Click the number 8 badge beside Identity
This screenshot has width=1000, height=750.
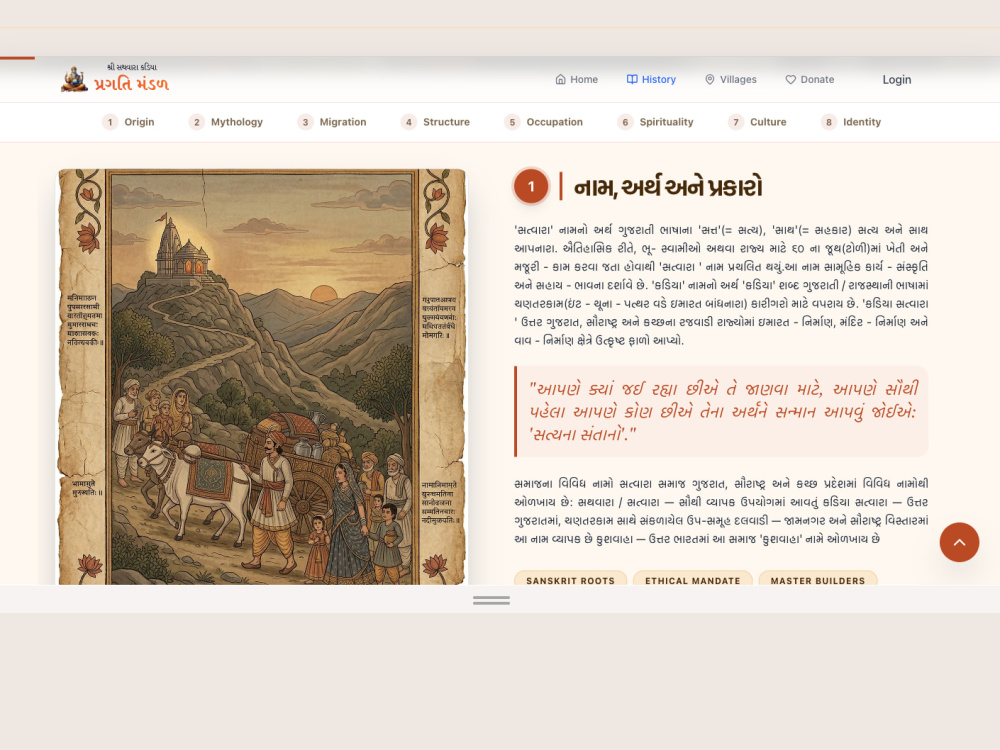click(828, 122)
